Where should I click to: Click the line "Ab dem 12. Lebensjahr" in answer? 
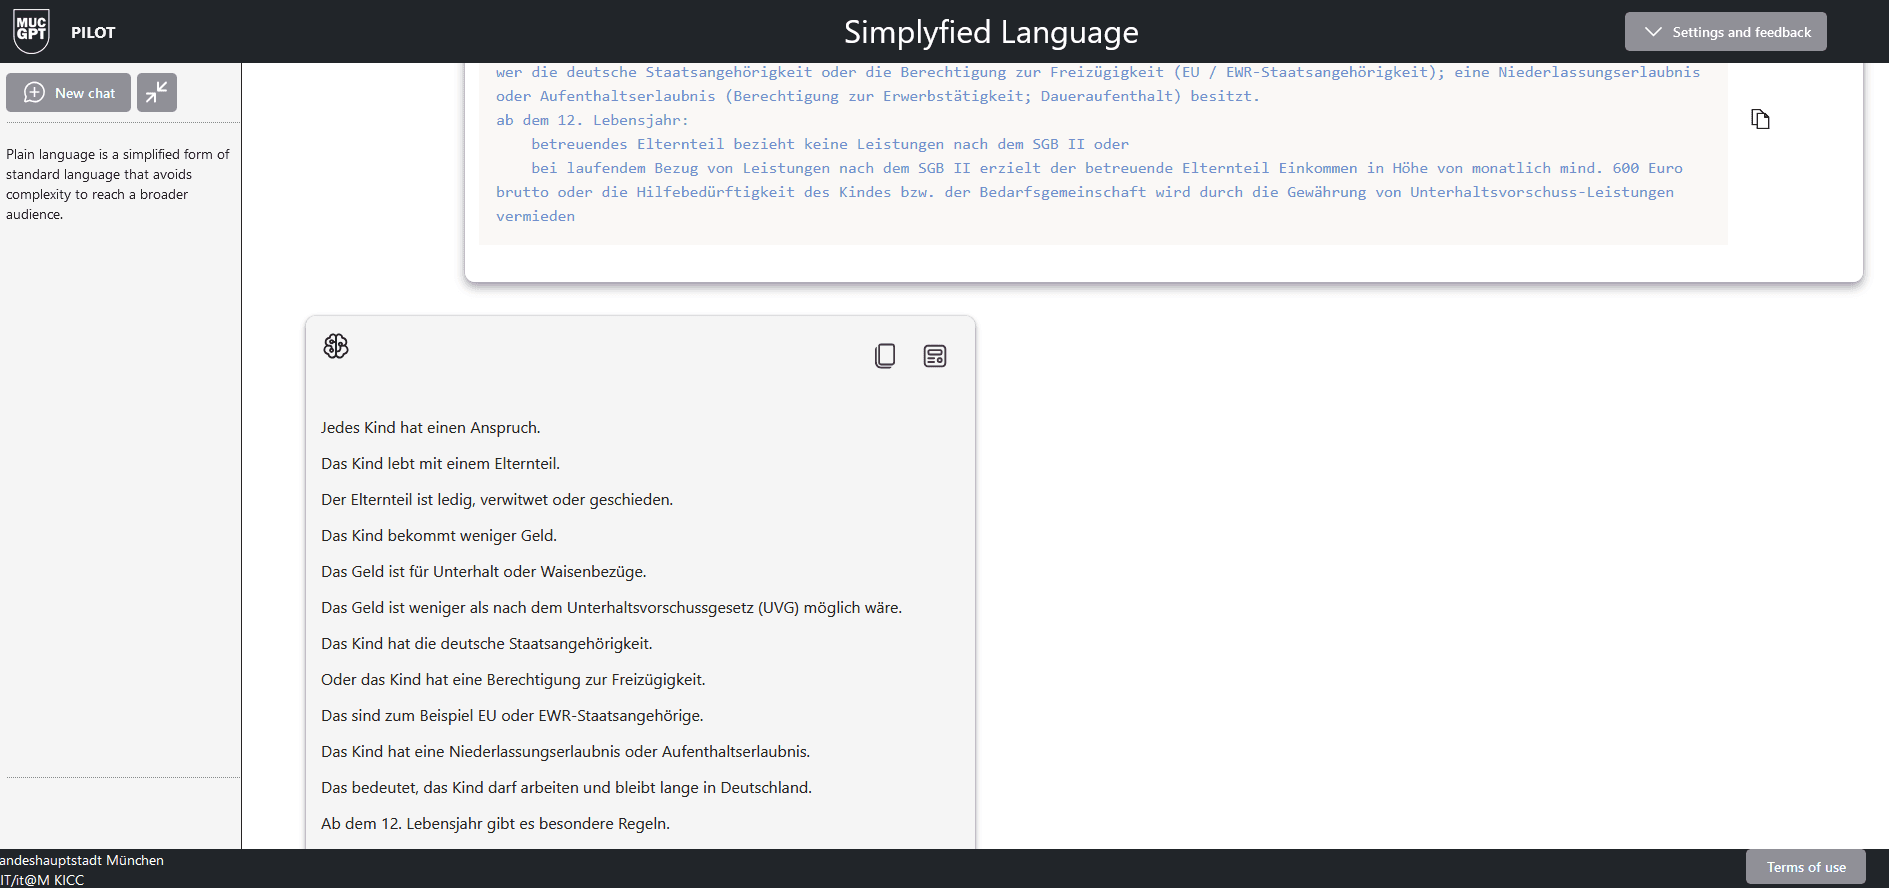pos(495,824)
